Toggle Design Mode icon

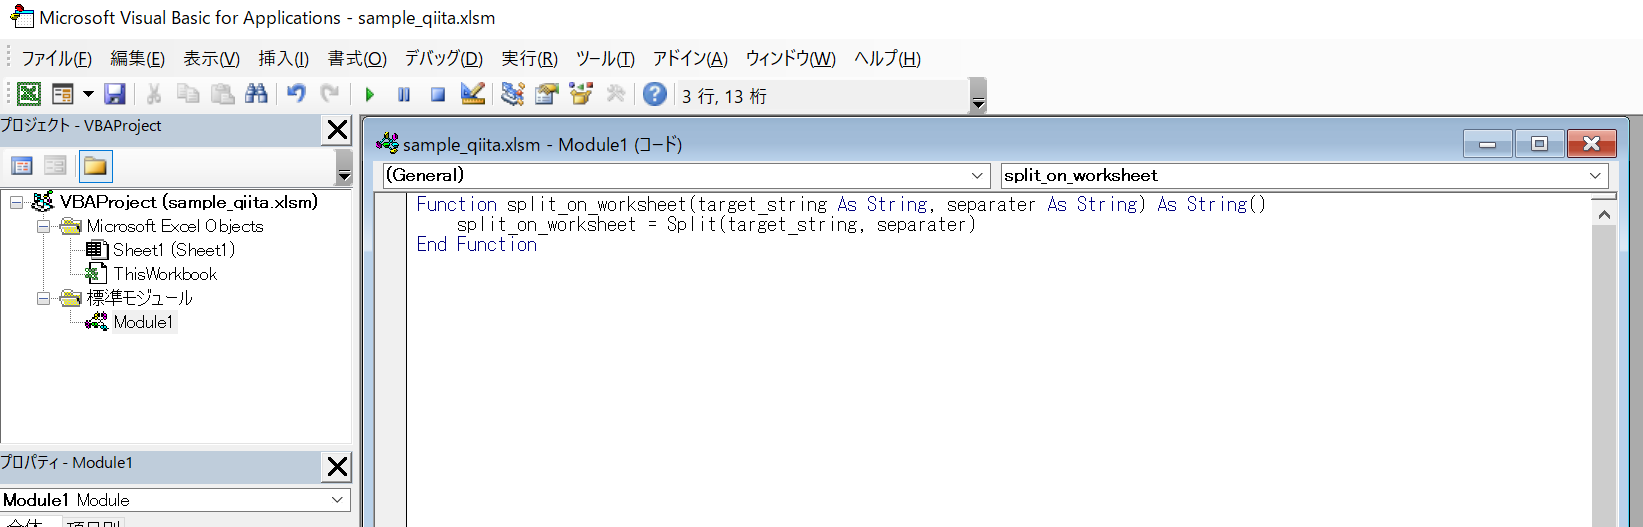tap(472, 94)
